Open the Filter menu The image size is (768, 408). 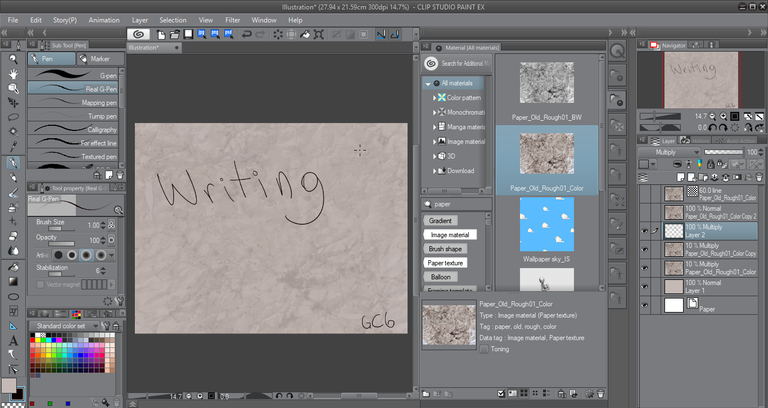click(233, 20)
